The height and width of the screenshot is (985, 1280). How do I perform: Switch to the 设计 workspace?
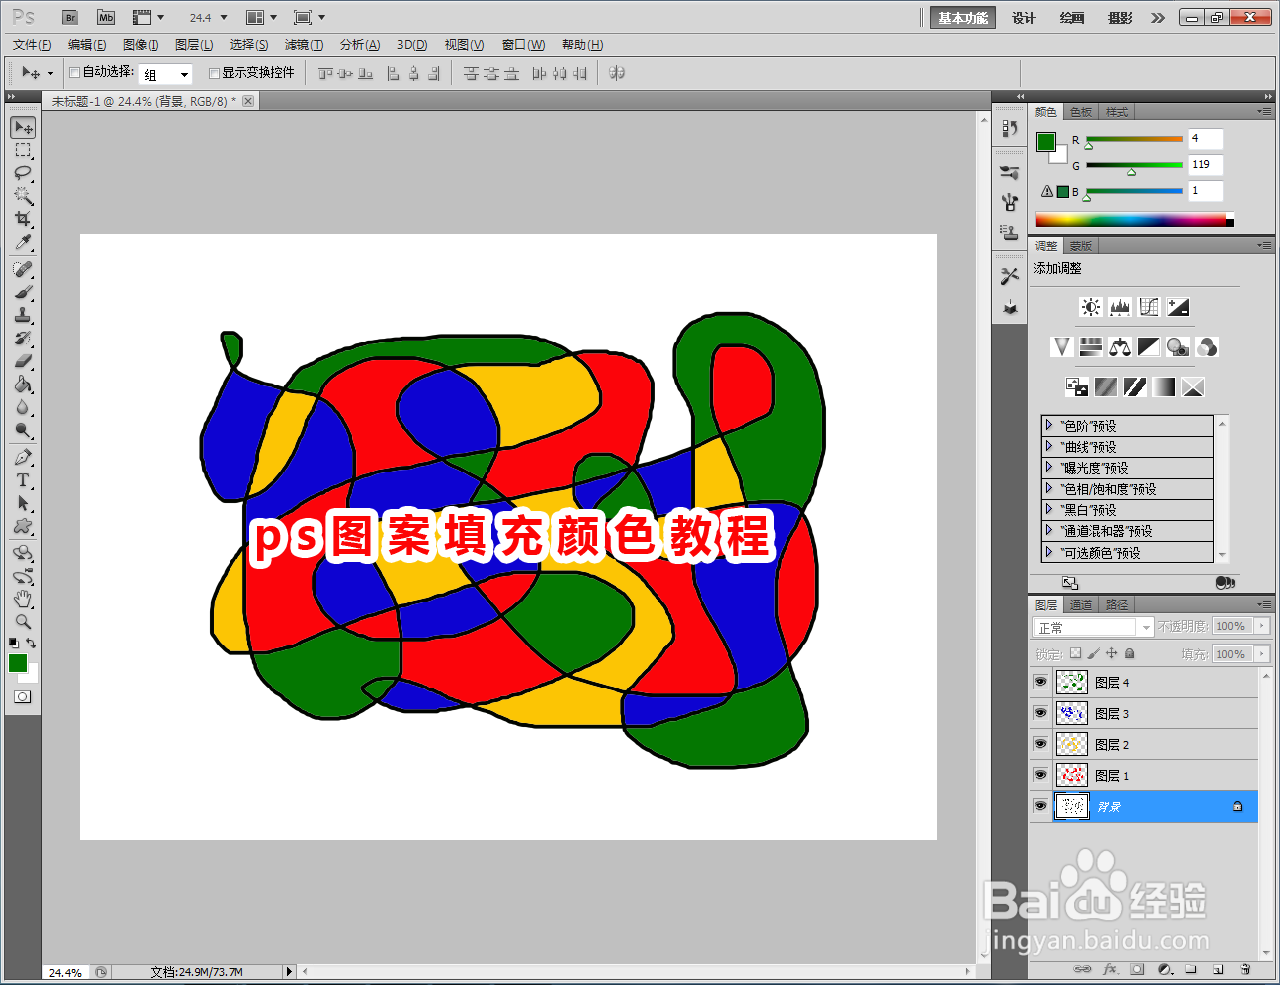pos(1024,18)
